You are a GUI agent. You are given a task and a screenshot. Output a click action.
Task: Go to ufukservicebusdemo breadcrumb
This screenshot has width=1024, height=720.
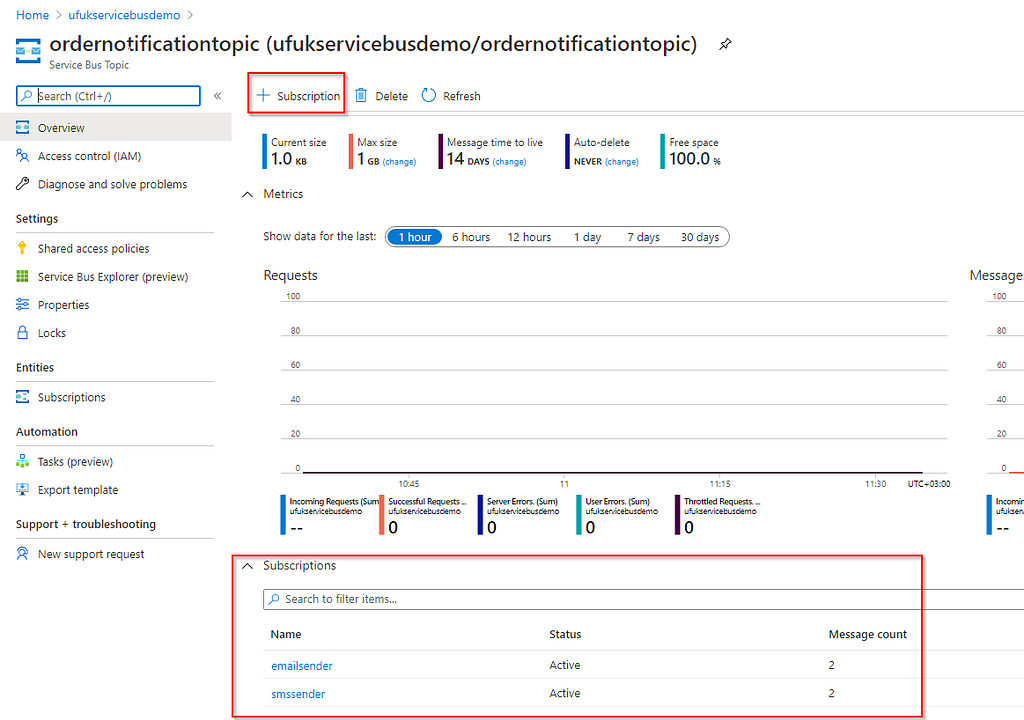coord(124,14)
